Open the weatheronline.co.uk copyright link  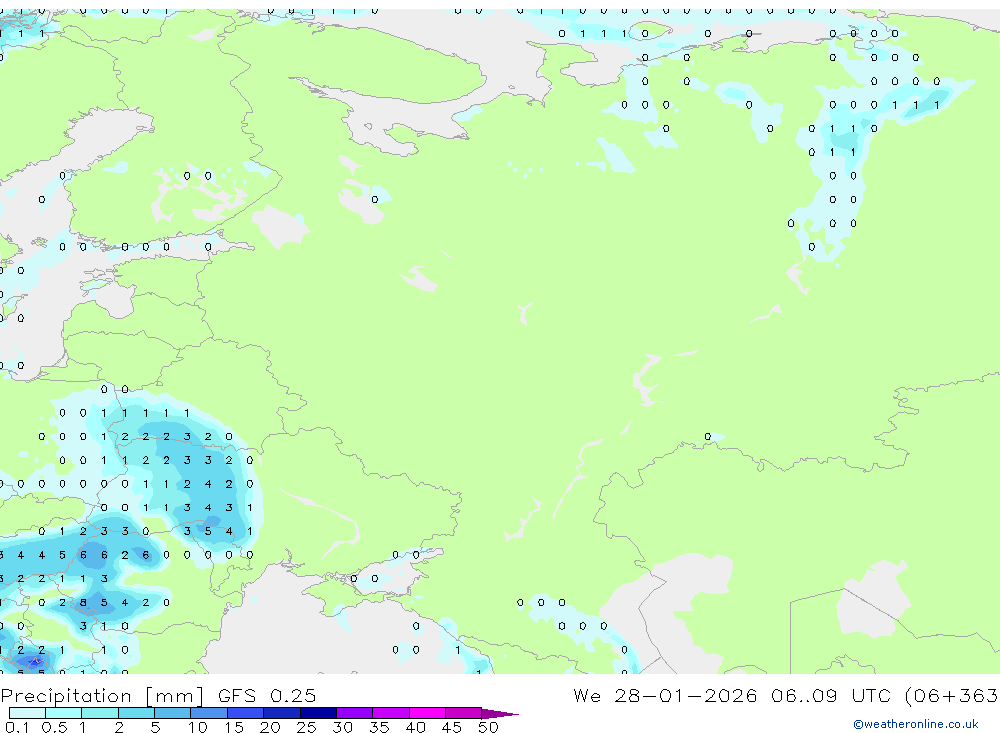tap(916, 724)
